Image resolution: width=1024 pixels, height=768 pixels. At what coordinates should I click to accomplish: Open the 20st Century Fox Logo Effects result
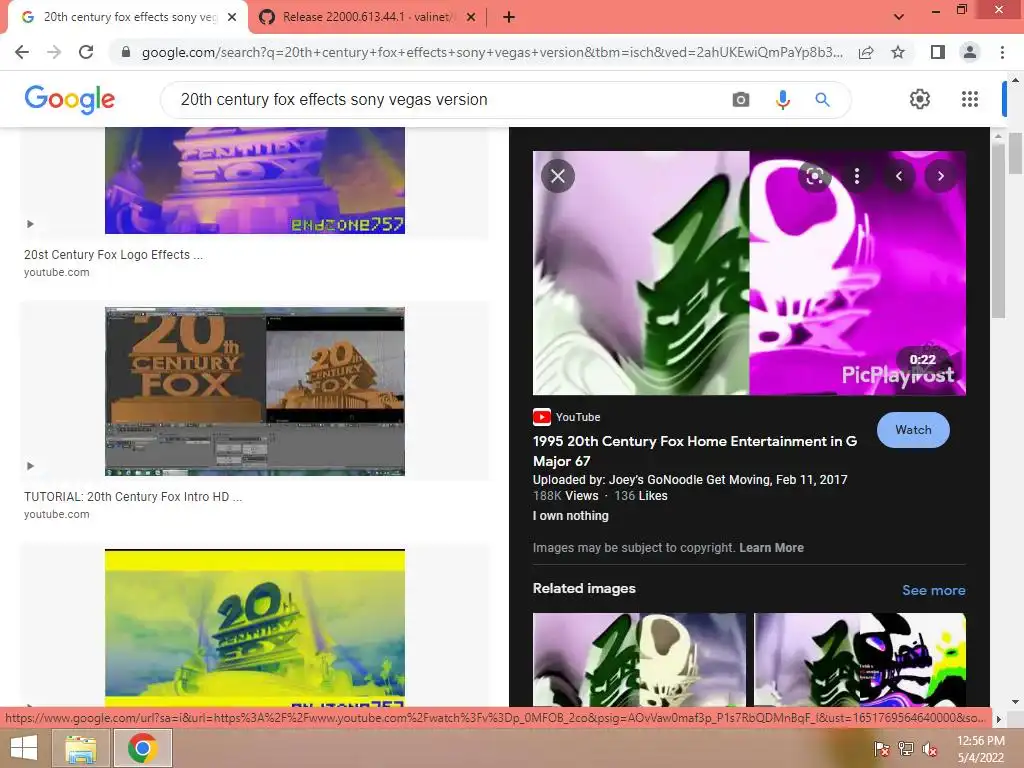click(113, 255)
